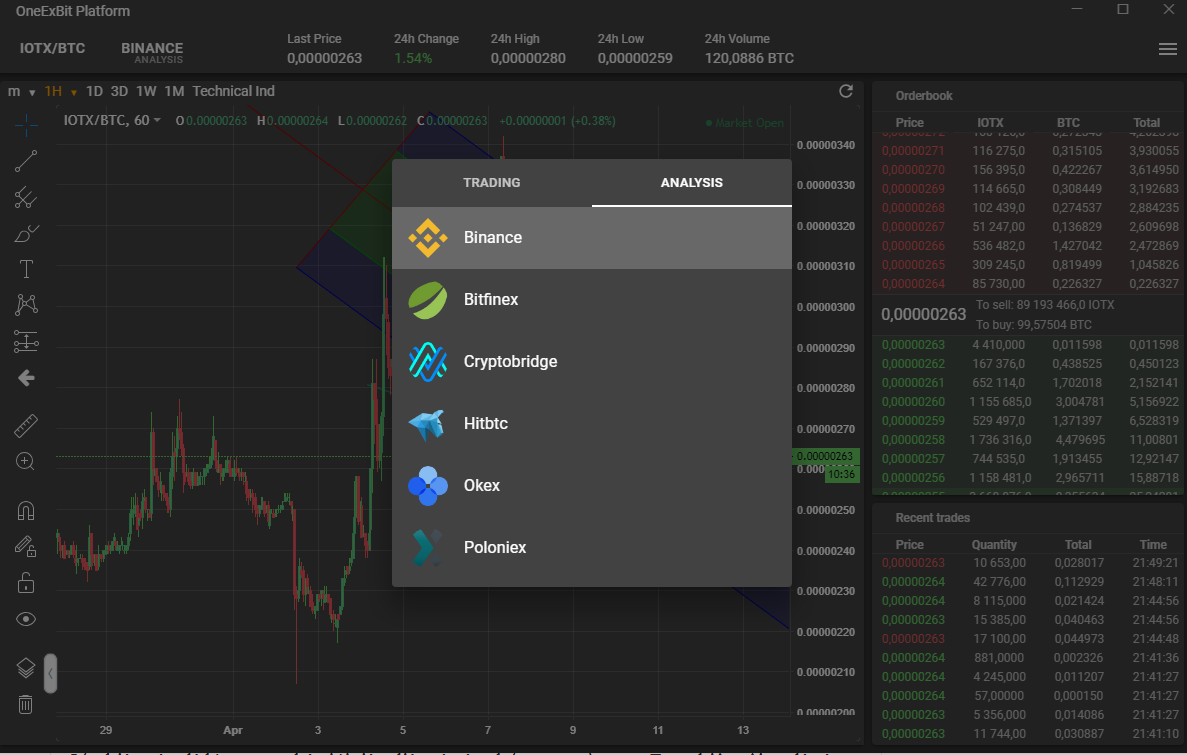The width and height of the screenshot is (1187, 755).
Task: Select bid row at price 0,00000262
Action: click(x=1029, y=363)
